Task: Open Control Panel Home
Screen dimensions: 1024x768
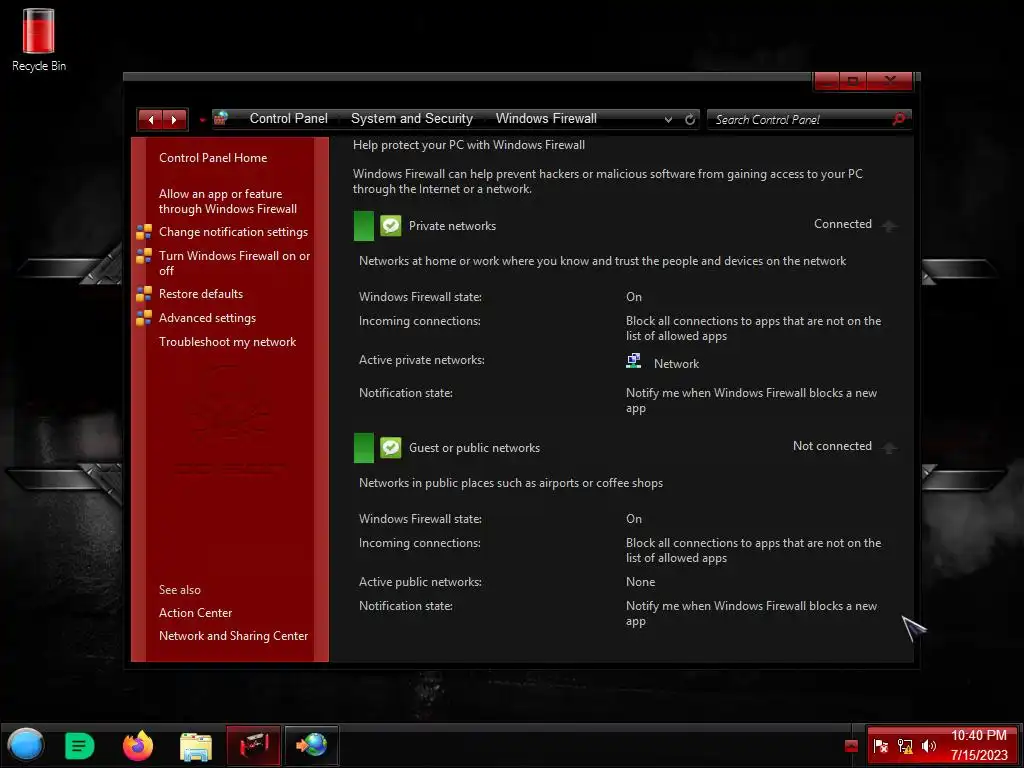Action: (213, 157)
